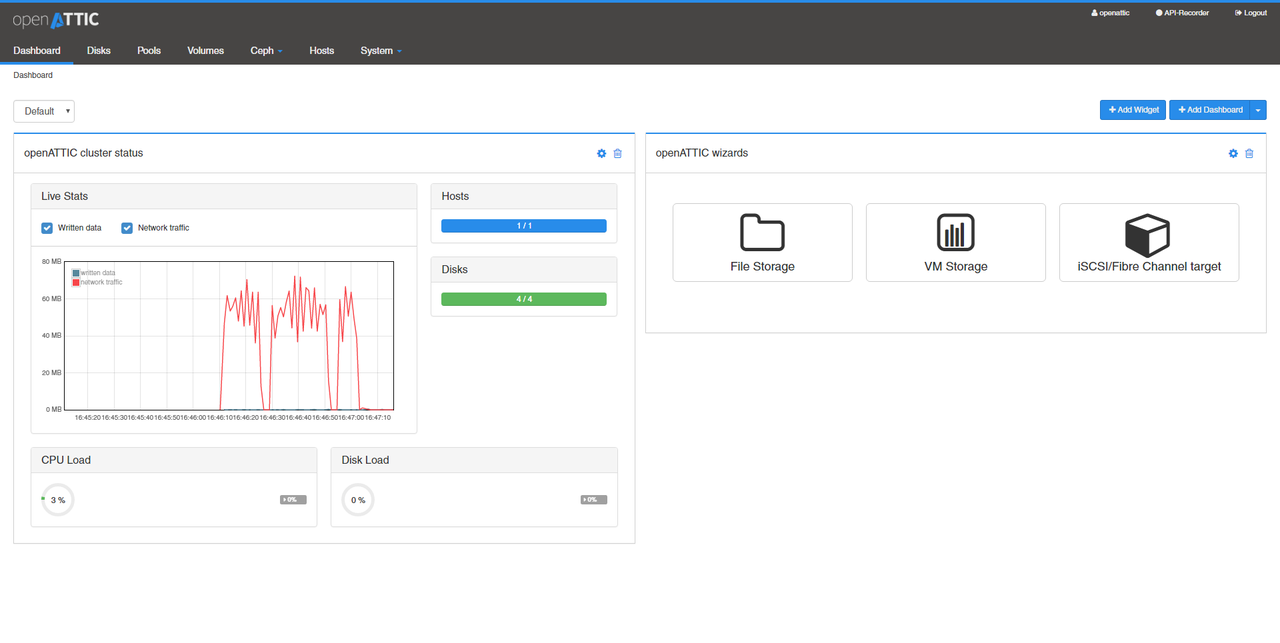The width and height of the screenshot is (1280, 643).
Task: Click the Disk Load panel heading
Action: 474,460
